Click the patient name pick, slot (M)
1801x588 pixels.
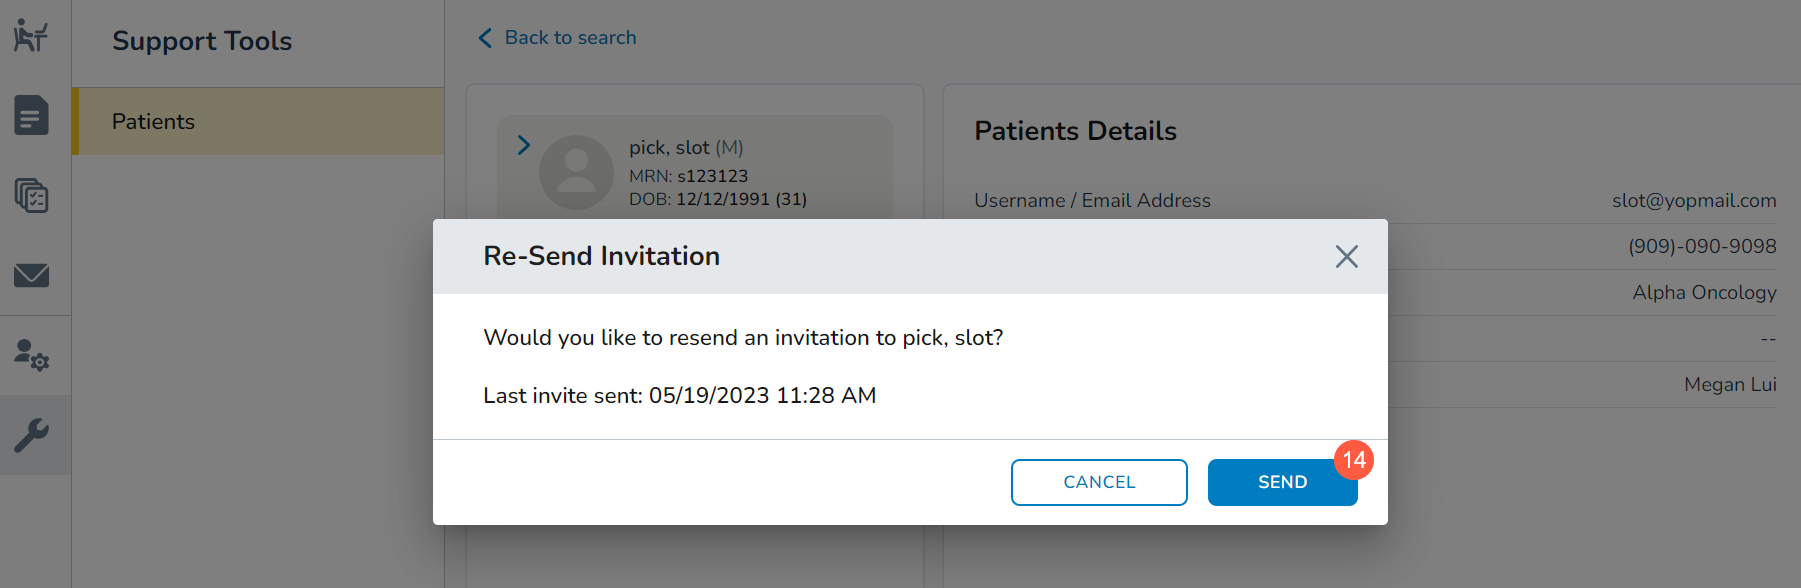(685, 148)
